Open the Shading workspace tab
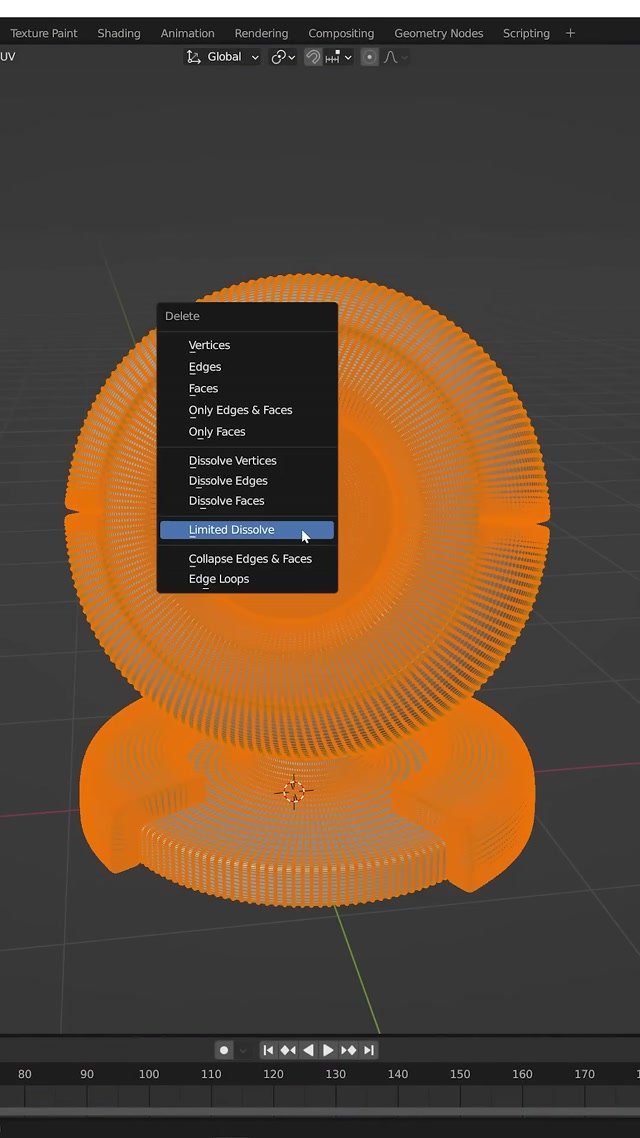 tap(119, 33)
